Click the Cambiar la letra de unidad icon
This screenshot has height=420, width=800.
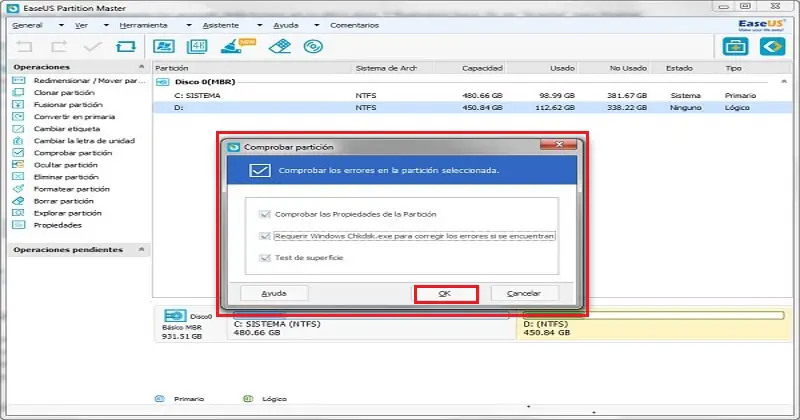click(x=18, y=140)
